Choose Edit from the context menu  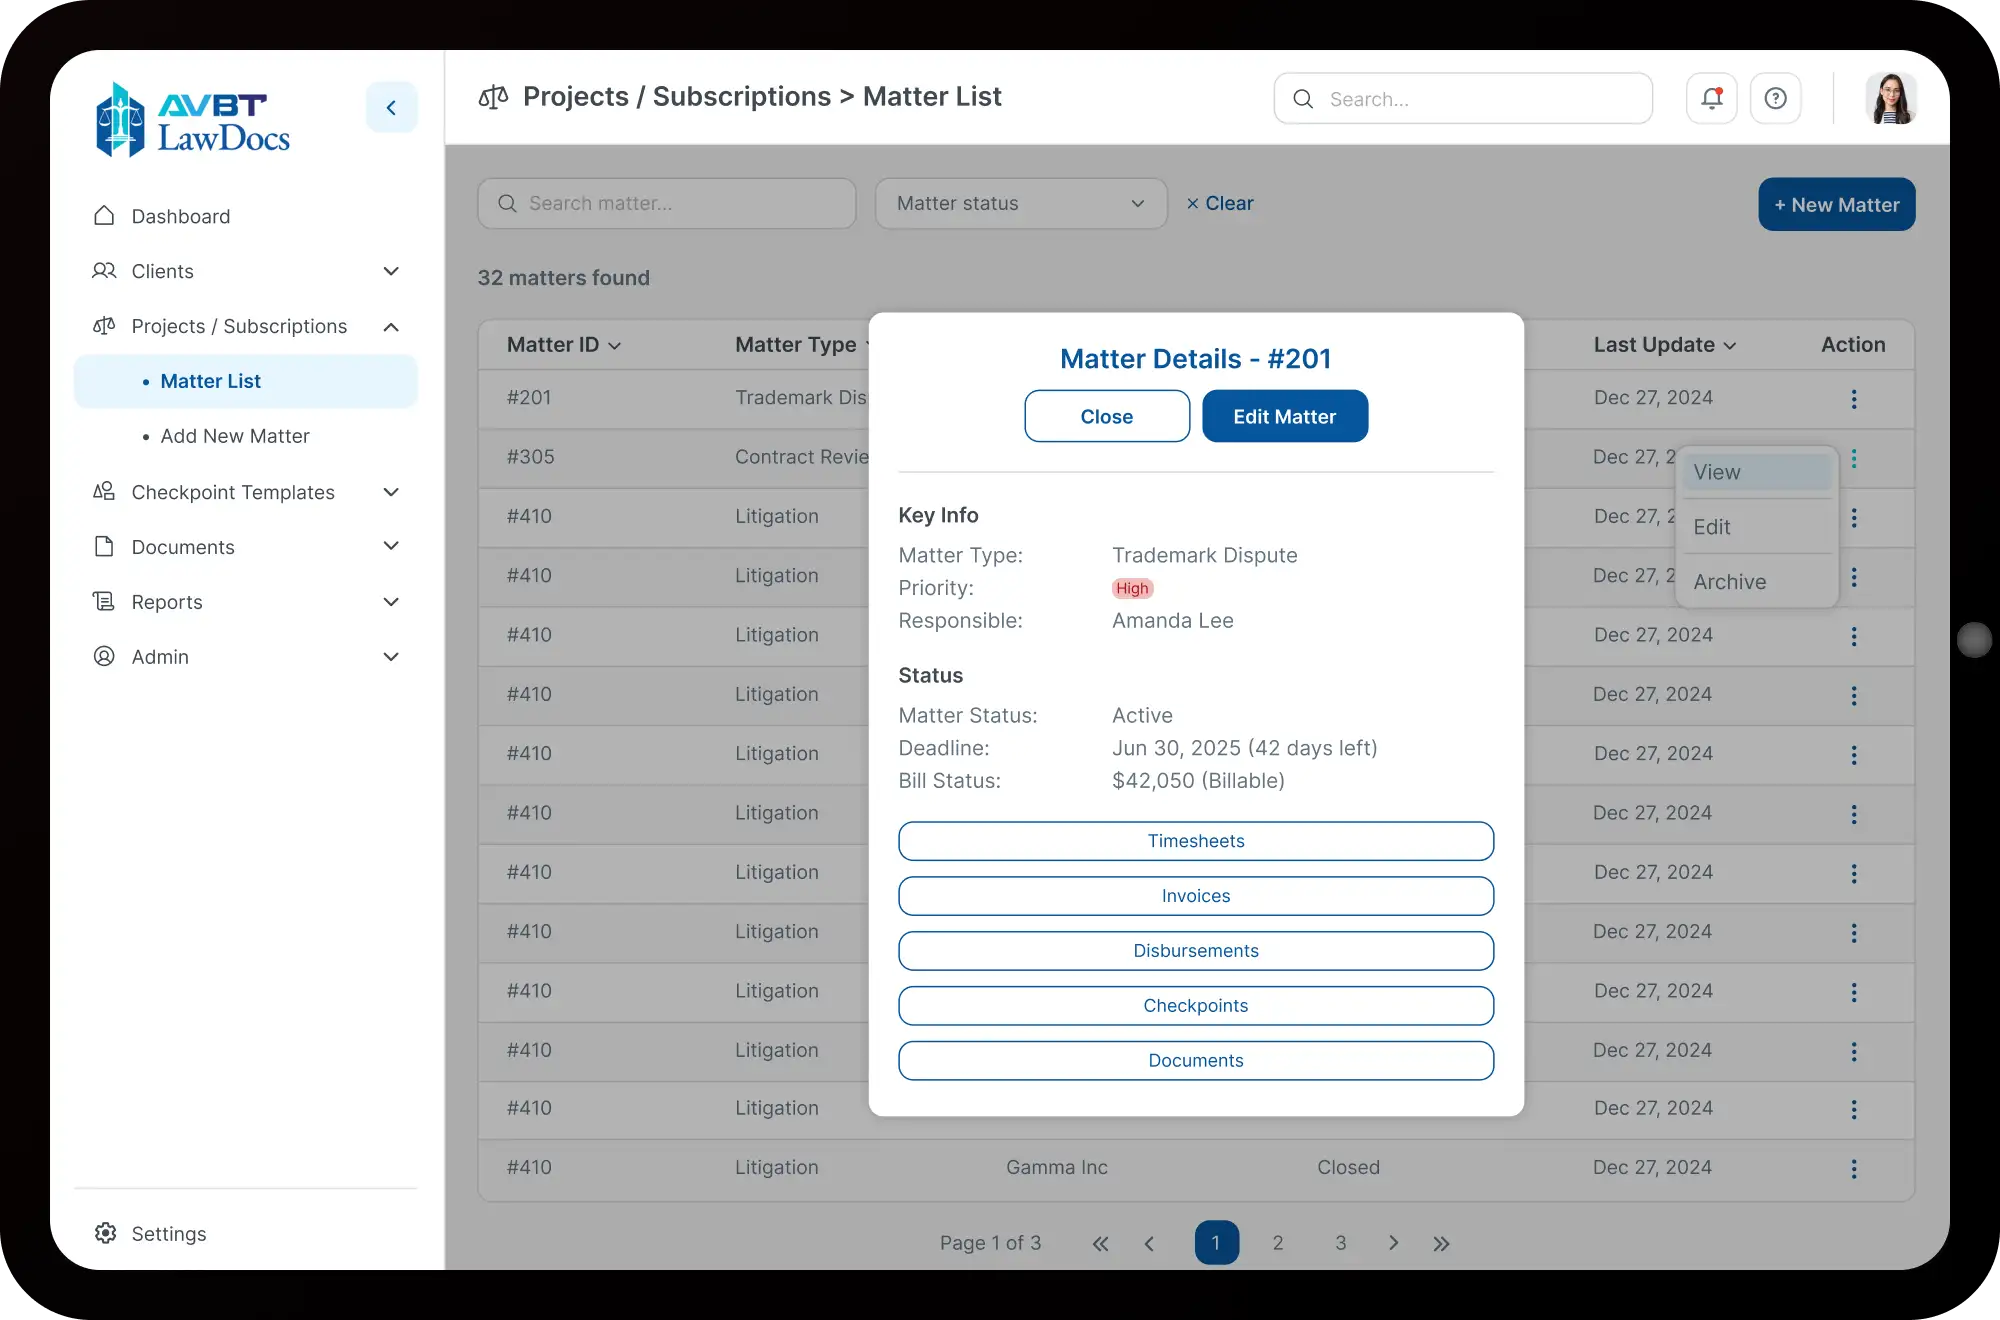(1757, 527)
